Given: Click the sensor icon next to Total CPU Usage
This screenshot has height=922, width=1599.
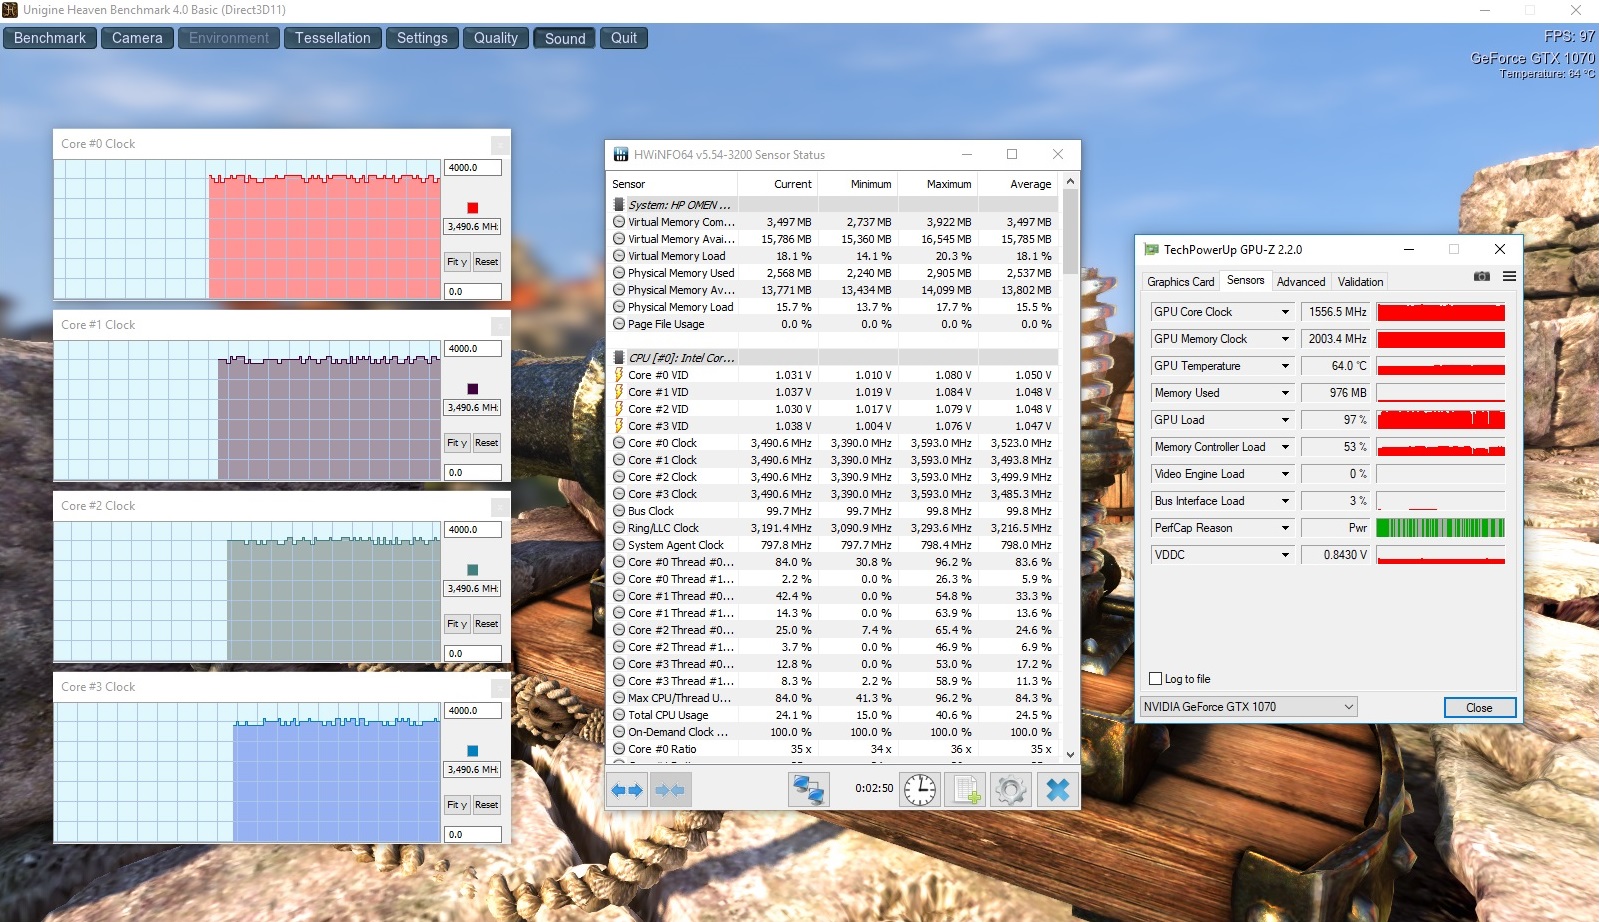Looking at the screenshot, I should pos(619,715).
